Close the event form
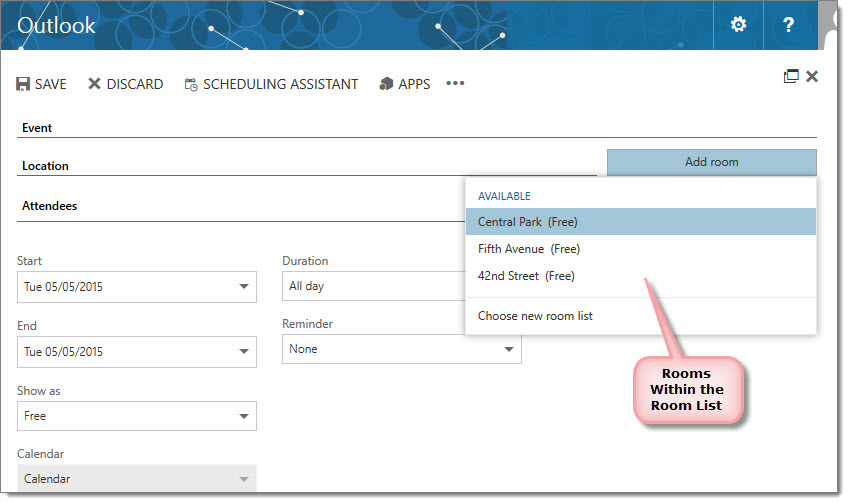This screenshot has height=503, width=848. coord(812,76)
